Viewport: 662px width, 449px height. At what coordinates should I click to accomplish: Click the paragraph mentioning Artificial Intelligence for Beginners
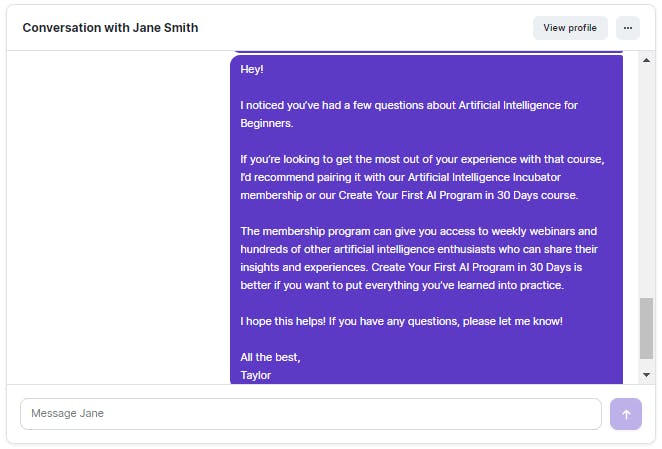409,114
